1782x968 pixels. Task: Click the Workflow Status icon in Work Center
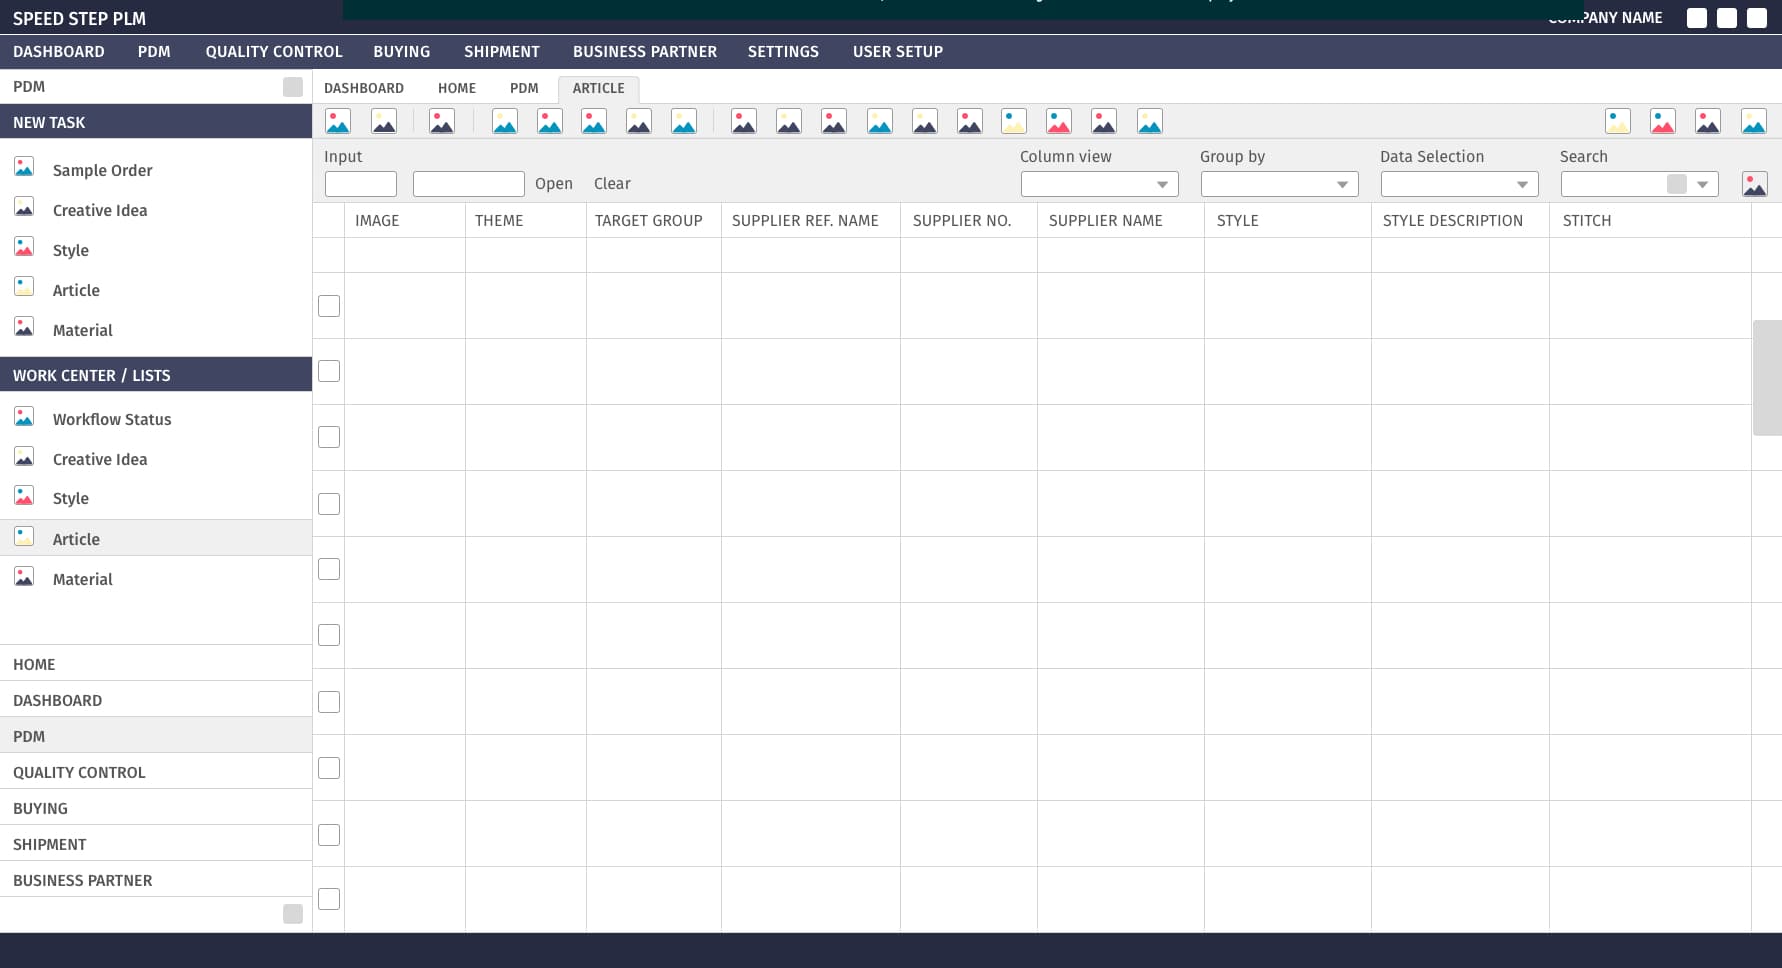coord(24,416)
